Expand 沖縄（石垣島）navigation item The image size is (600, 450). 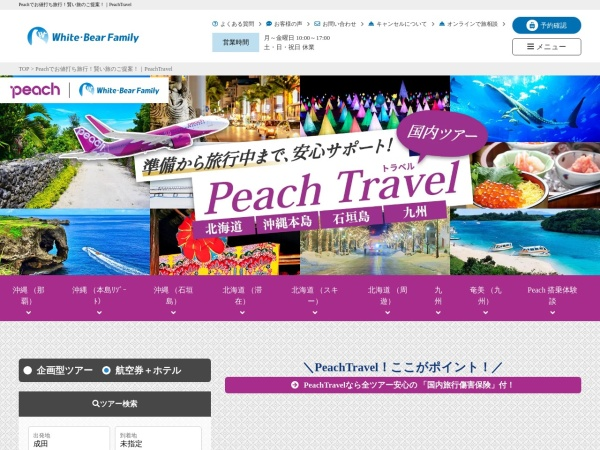pyautogui.click(x=173, y=298)
